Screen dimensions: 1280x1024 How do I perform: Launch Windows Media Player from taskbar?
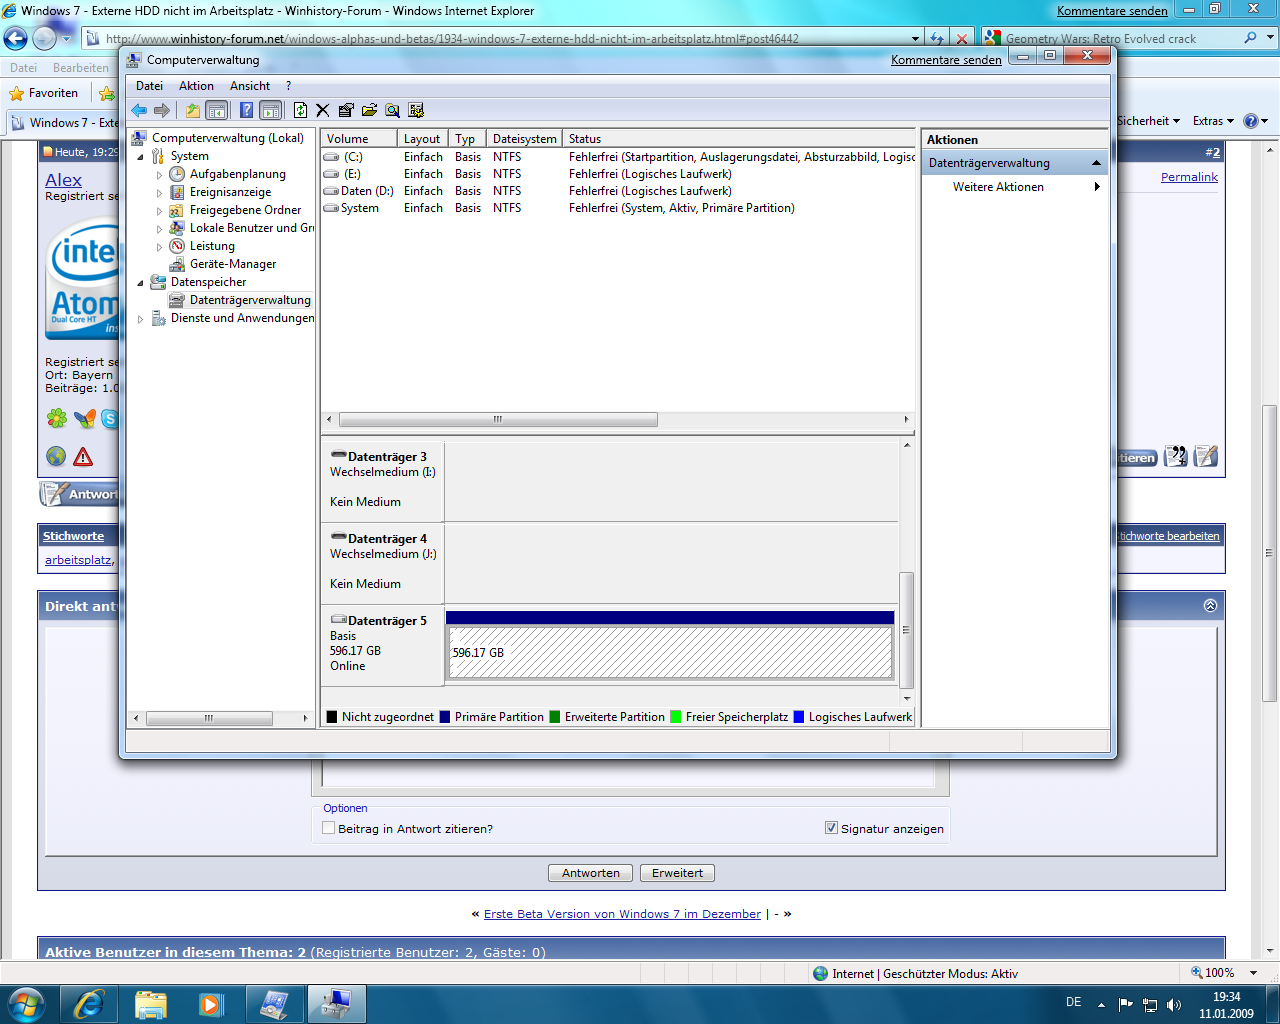coord(211,1004)
